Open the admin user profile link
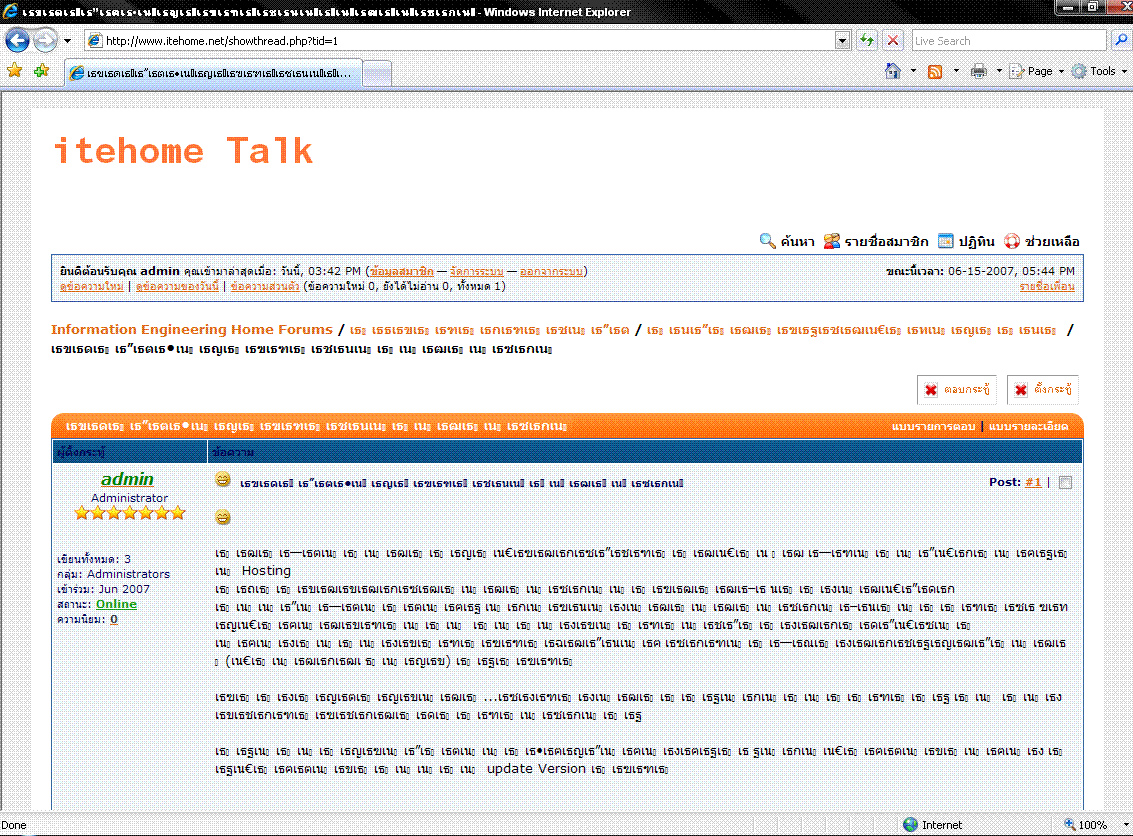 pyautogui.click(x=128, y=479)
